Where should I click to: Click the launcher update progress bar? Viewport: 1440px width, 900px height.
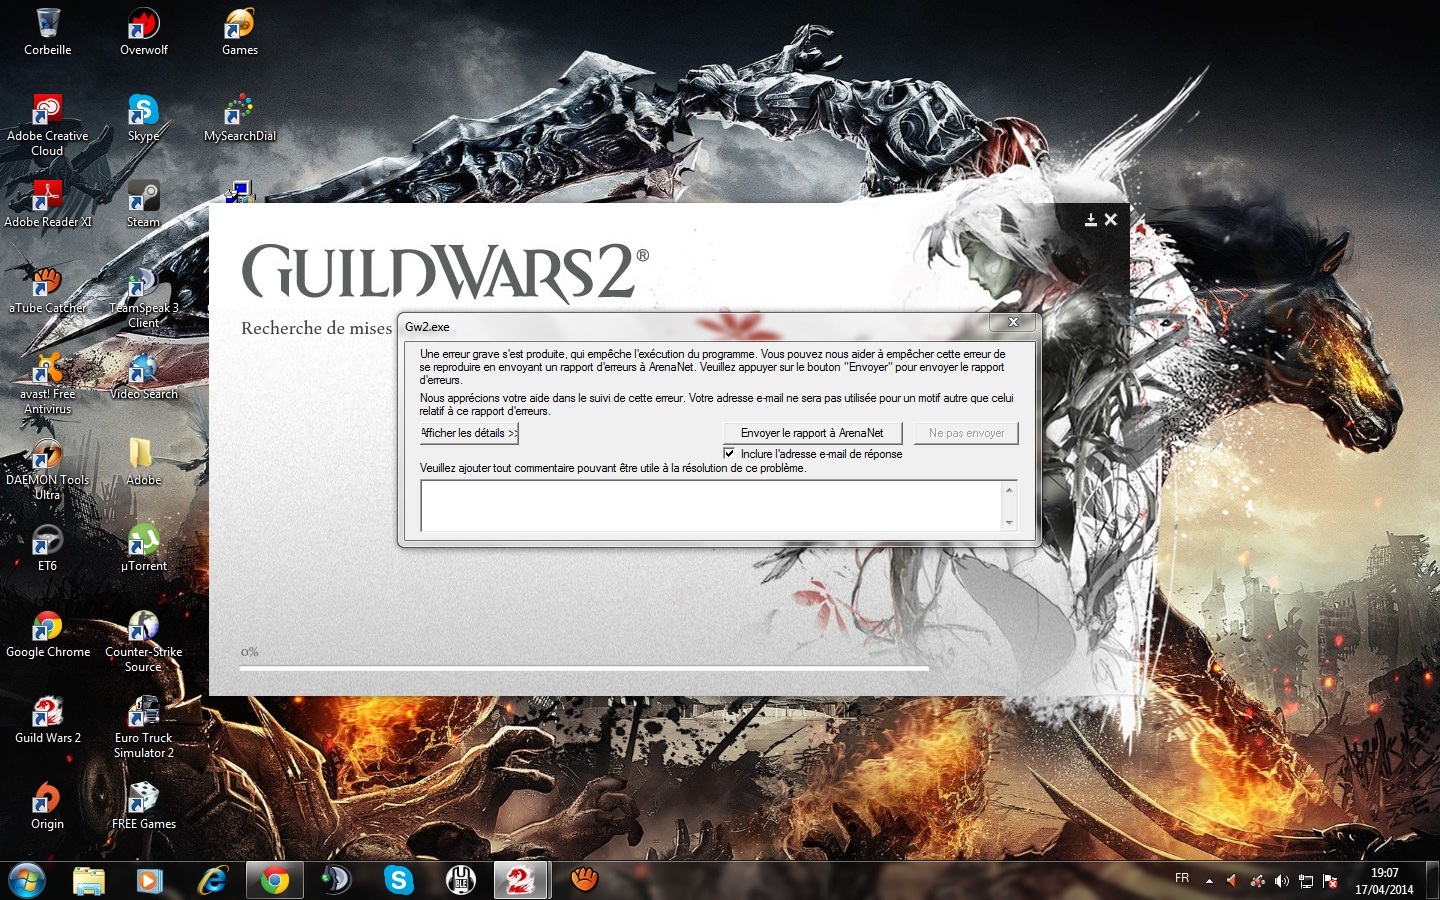[584, 667]
